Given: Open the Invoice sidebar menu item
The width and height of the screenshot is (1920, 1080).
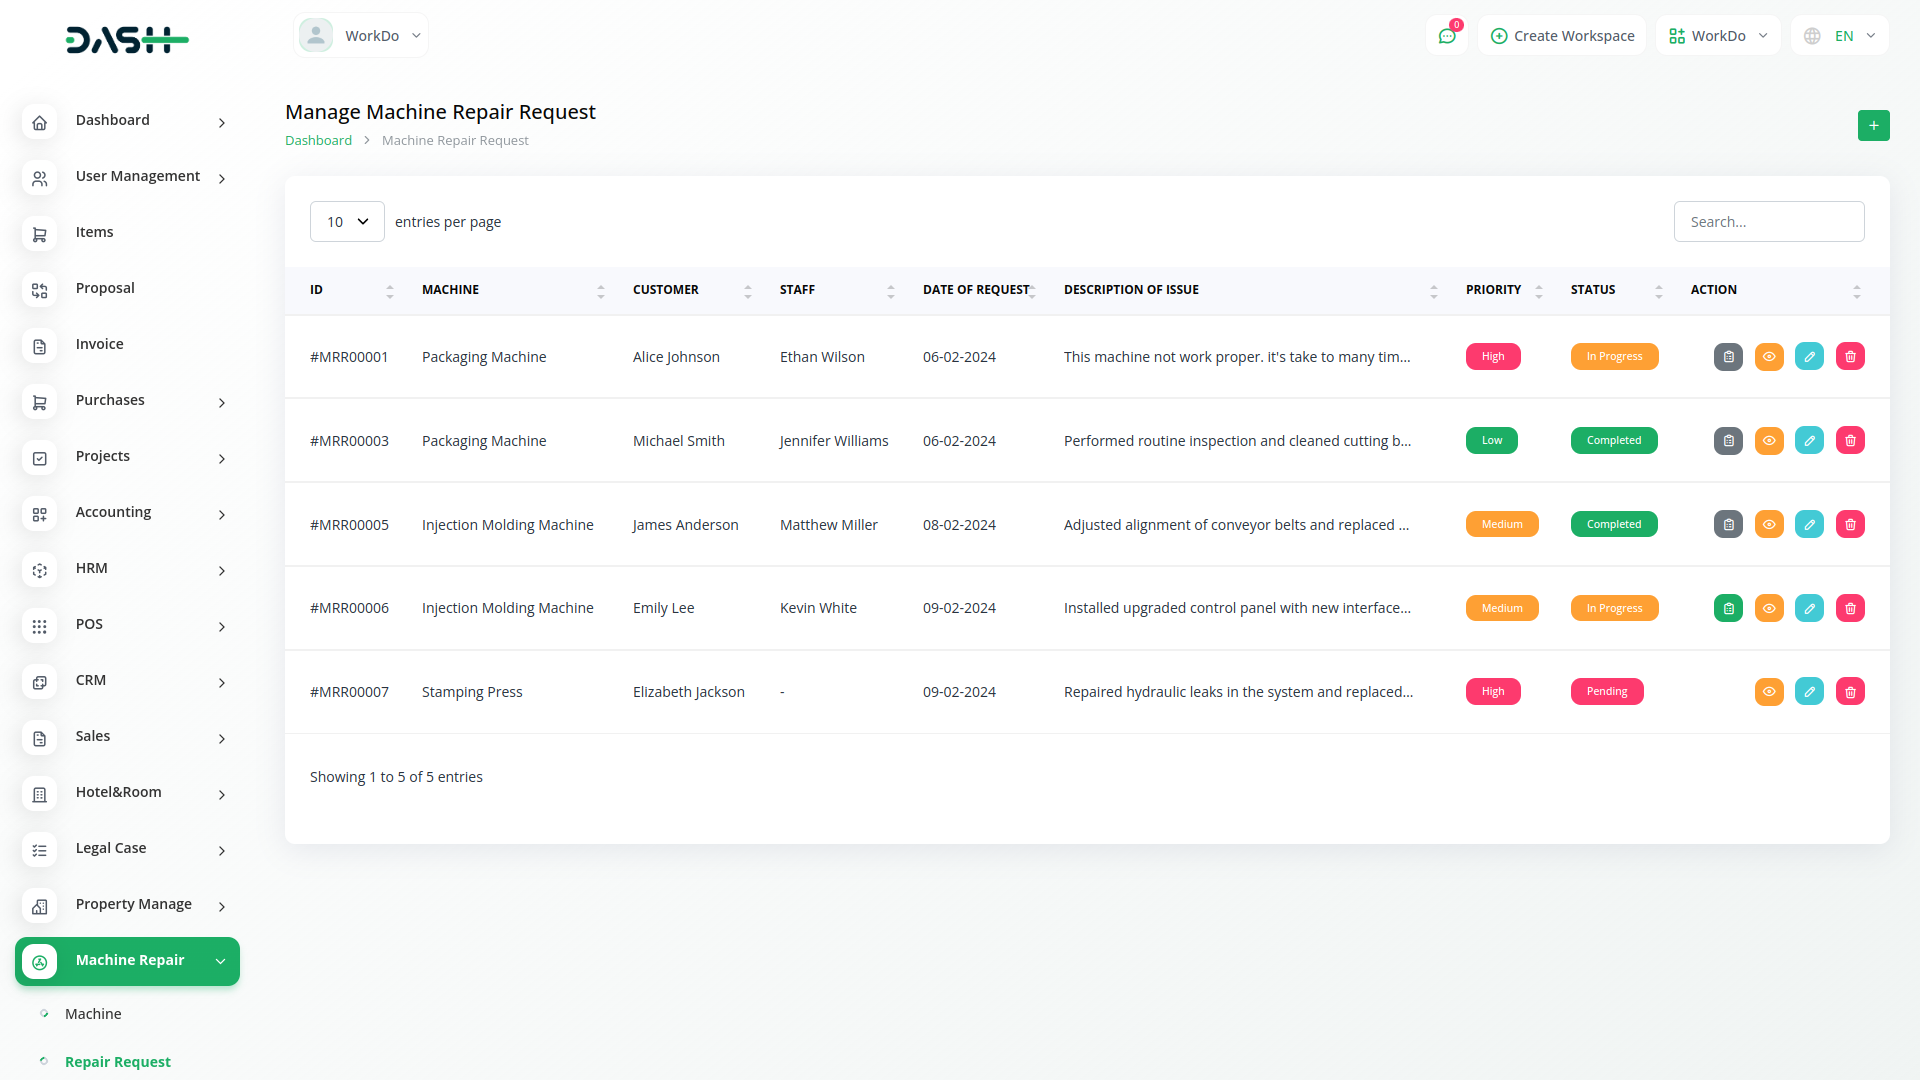Looking at the screenshot, I should coord(99,344).
